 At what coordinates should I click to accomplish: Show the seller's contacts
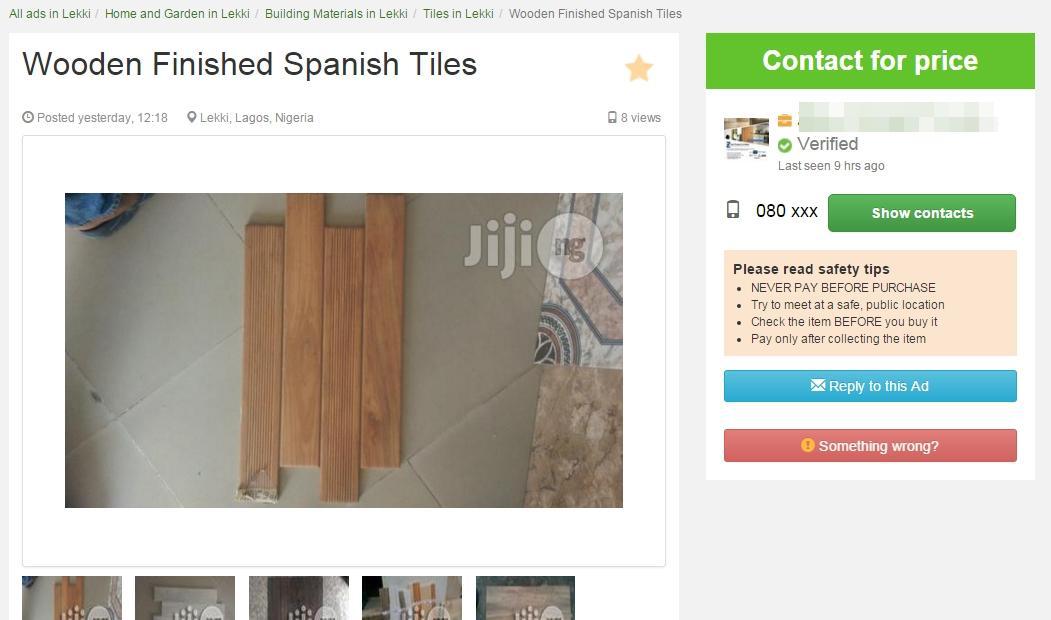[922, 213]
